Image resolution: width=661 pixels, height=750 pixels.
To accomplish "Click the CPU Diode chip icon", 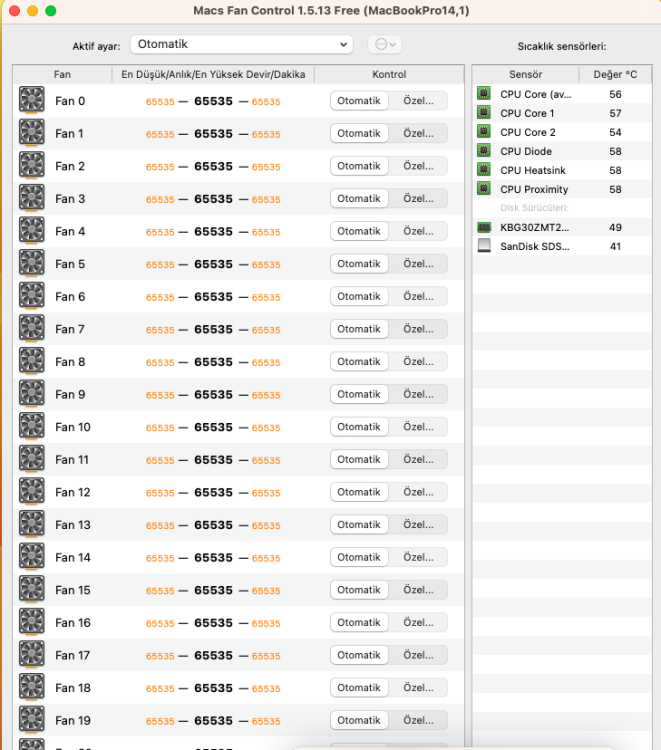I will (484, 150).
